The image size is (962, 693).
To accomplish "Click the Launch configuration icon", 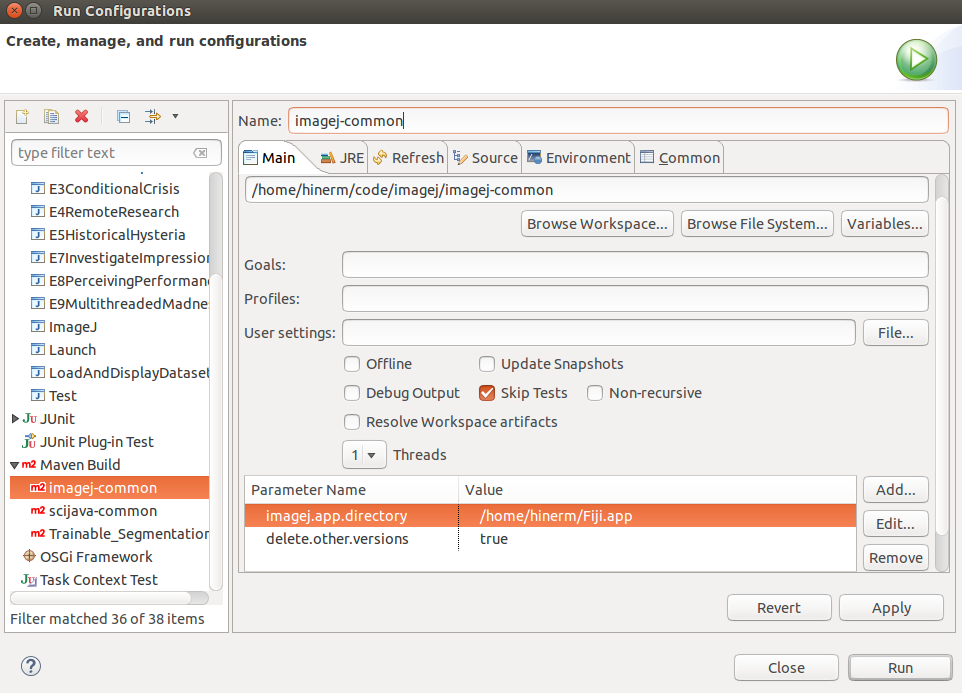I will click(x=38, y=350).
